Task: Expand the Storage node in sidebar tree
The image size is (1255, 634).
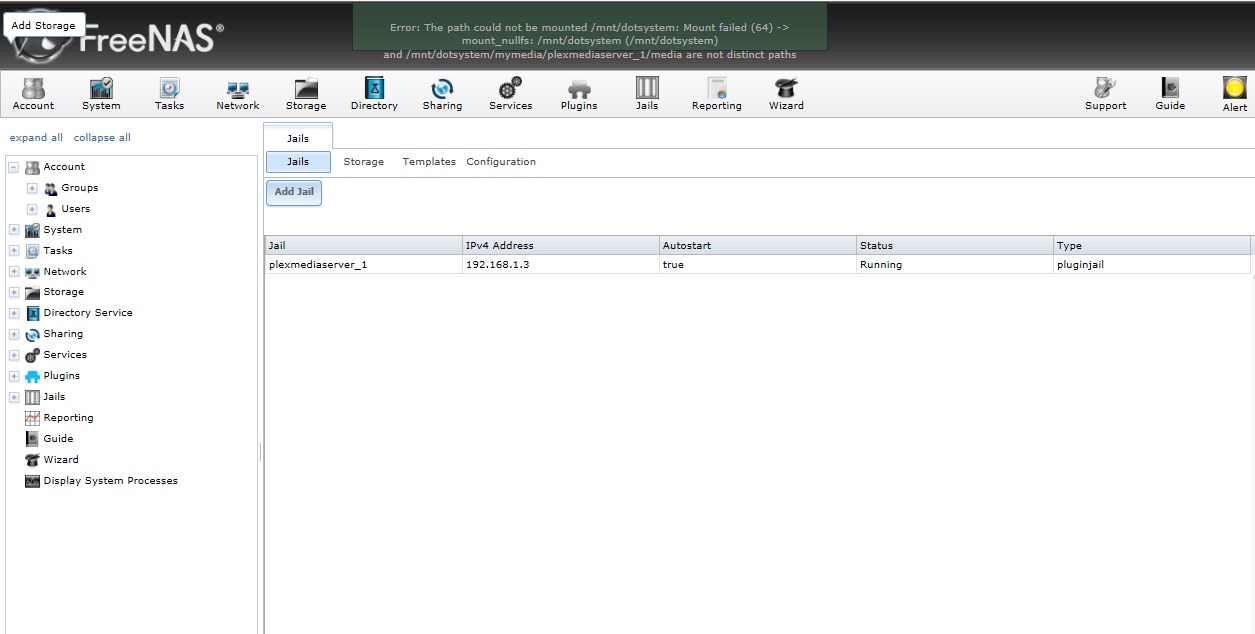Action: tap(14, 293)
